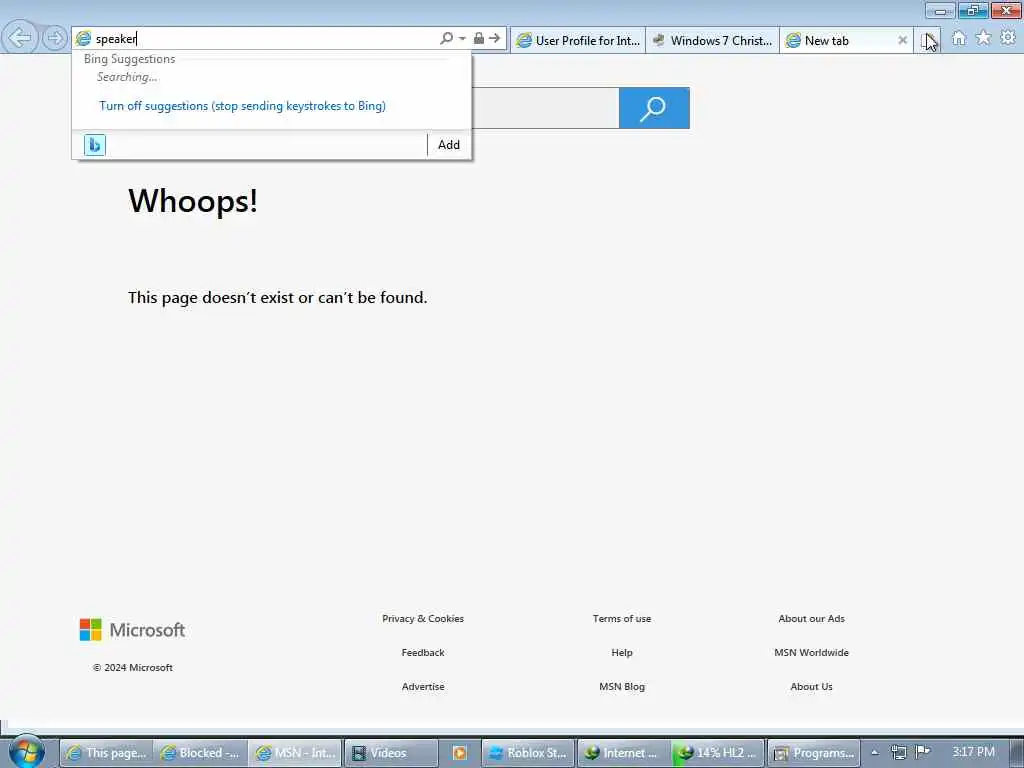
Task: Open the MSN Blog link
Action: point(622,686)
